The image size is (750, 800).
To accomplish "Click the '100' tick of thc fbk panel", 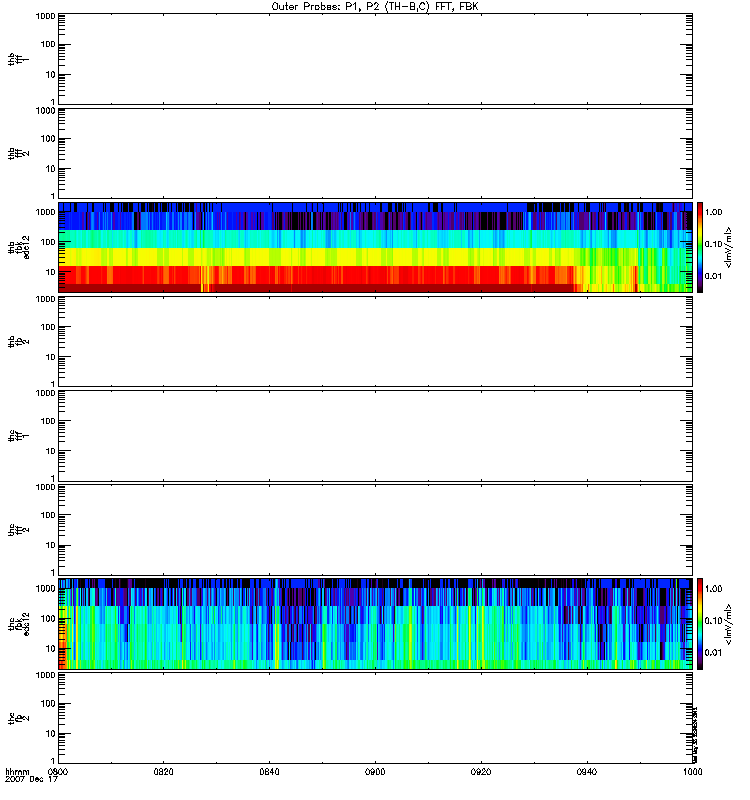I will (x=48, y=619).
